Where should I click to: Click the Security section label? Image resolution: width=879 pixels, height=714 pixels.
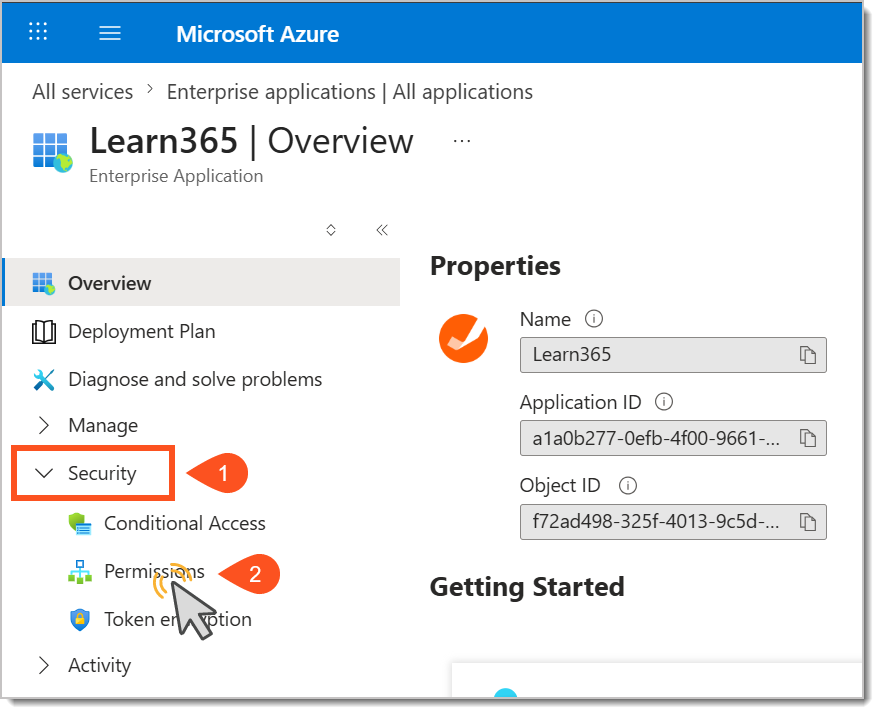tap(102, 474)
